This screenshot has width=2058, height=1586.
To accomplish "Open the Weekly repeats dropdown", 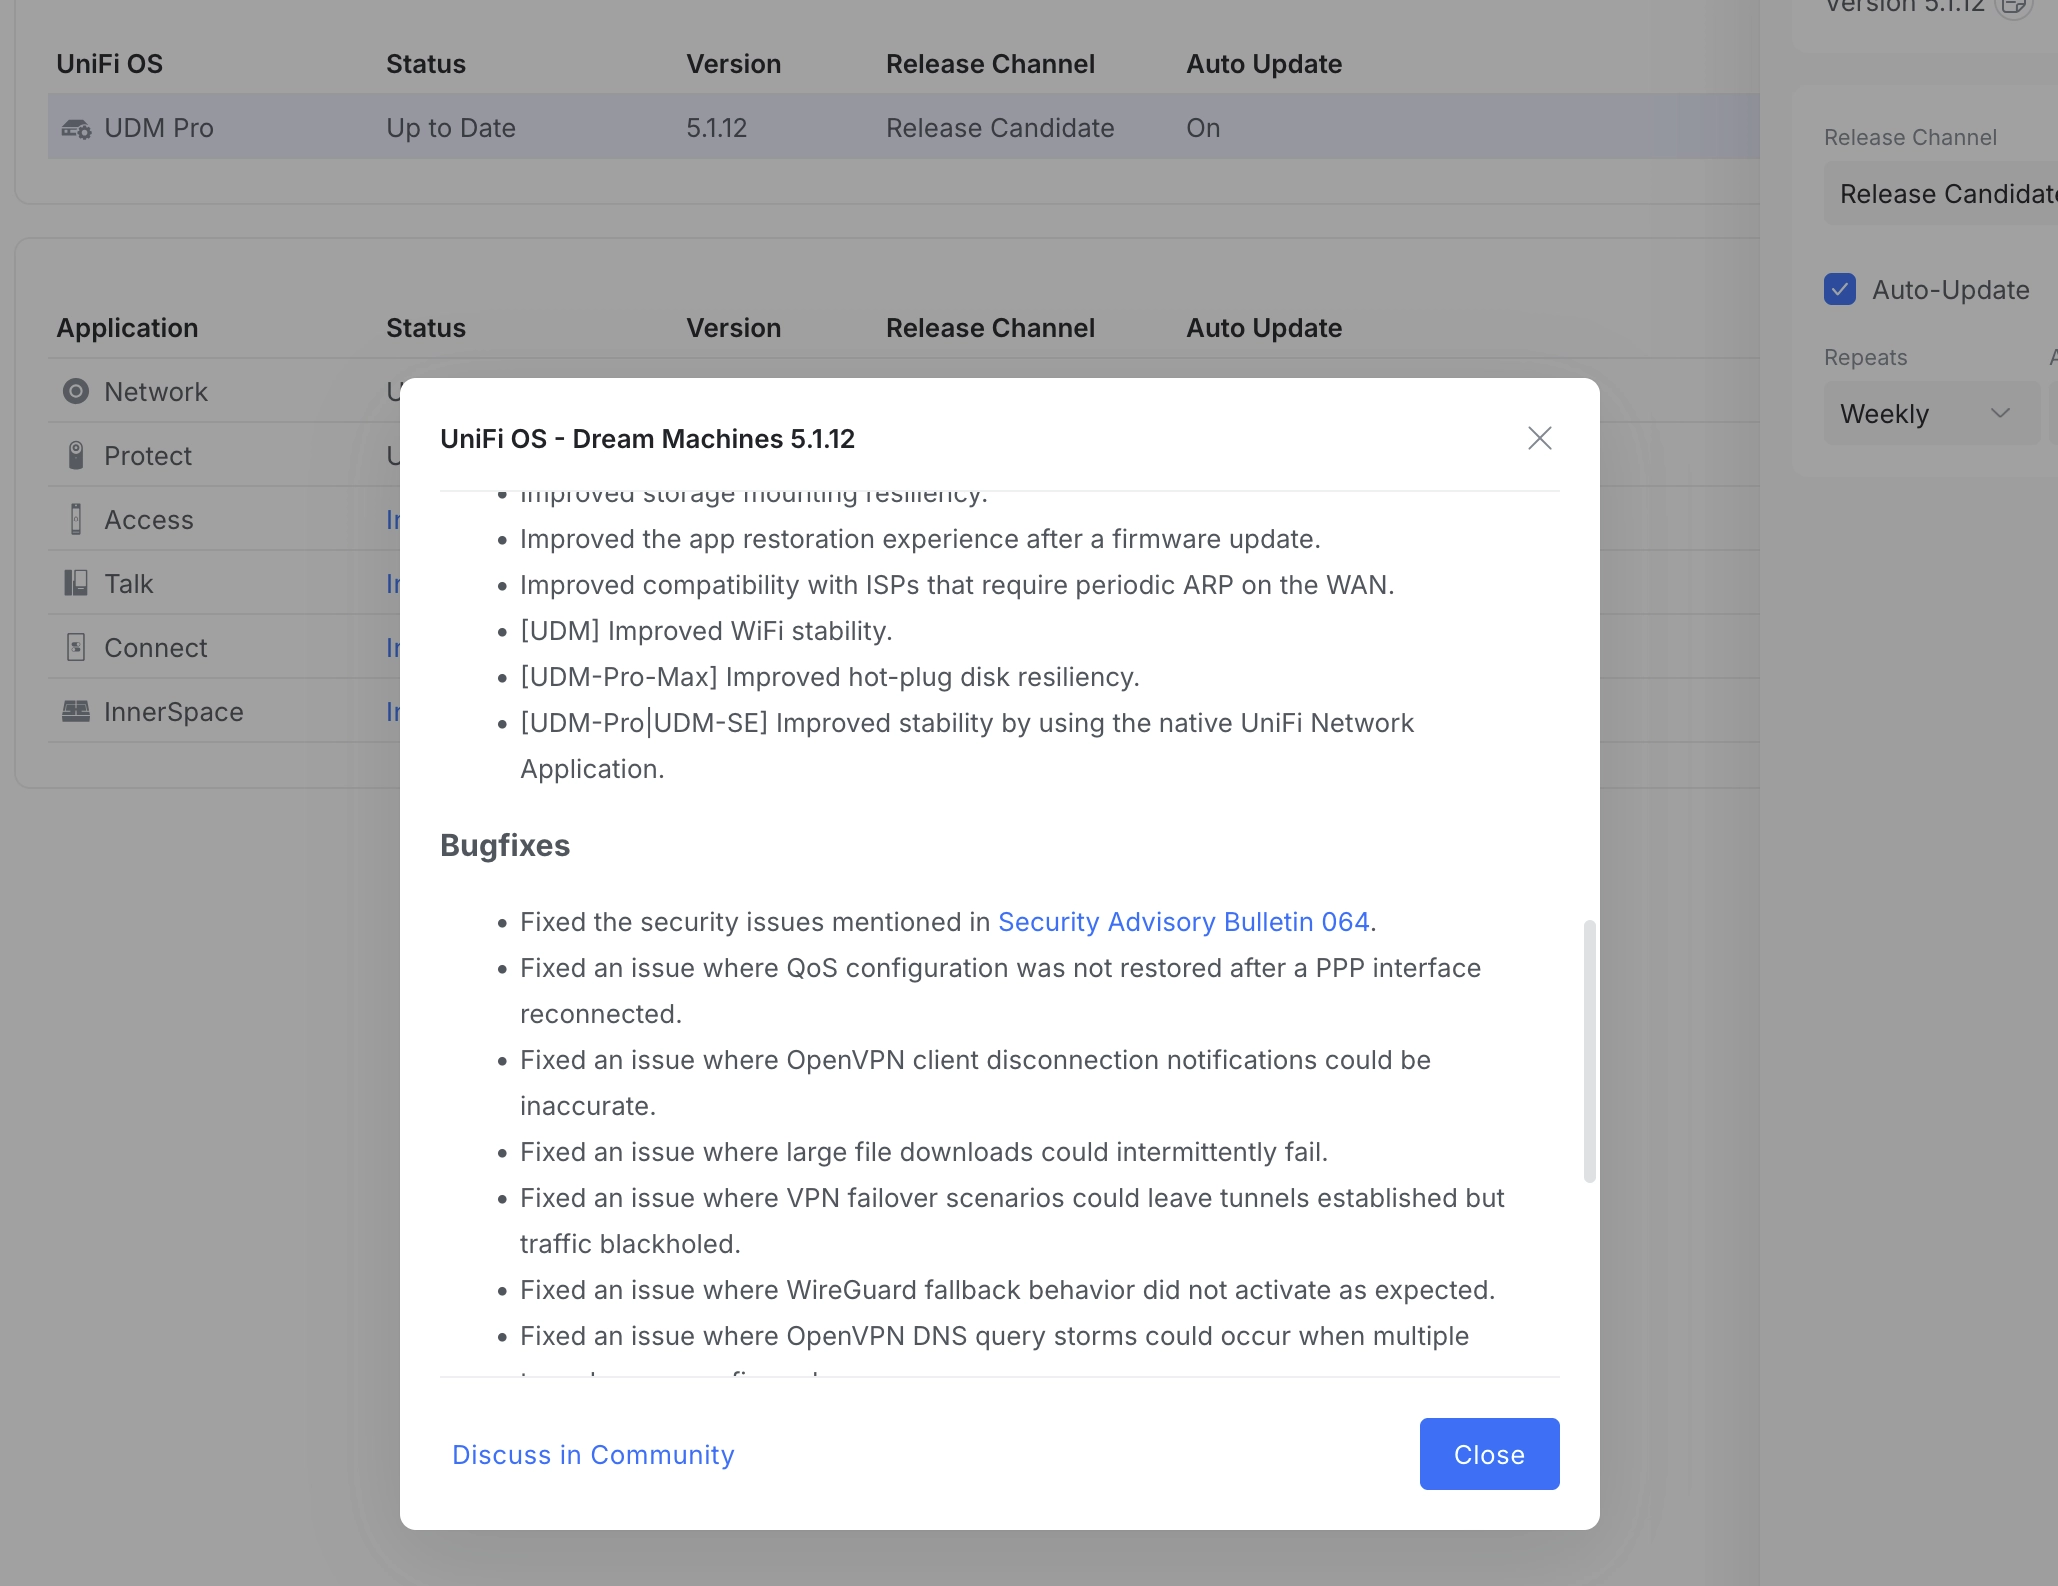I will pos(1931,413).
